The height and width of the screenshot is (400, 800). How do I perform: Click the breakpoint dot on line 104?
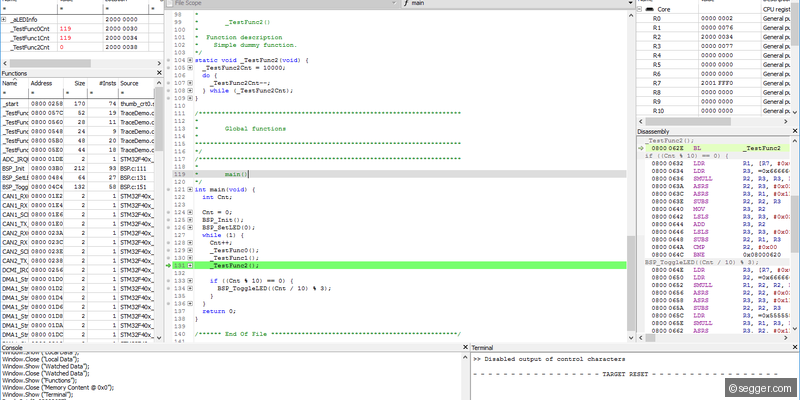coord(168,61)
